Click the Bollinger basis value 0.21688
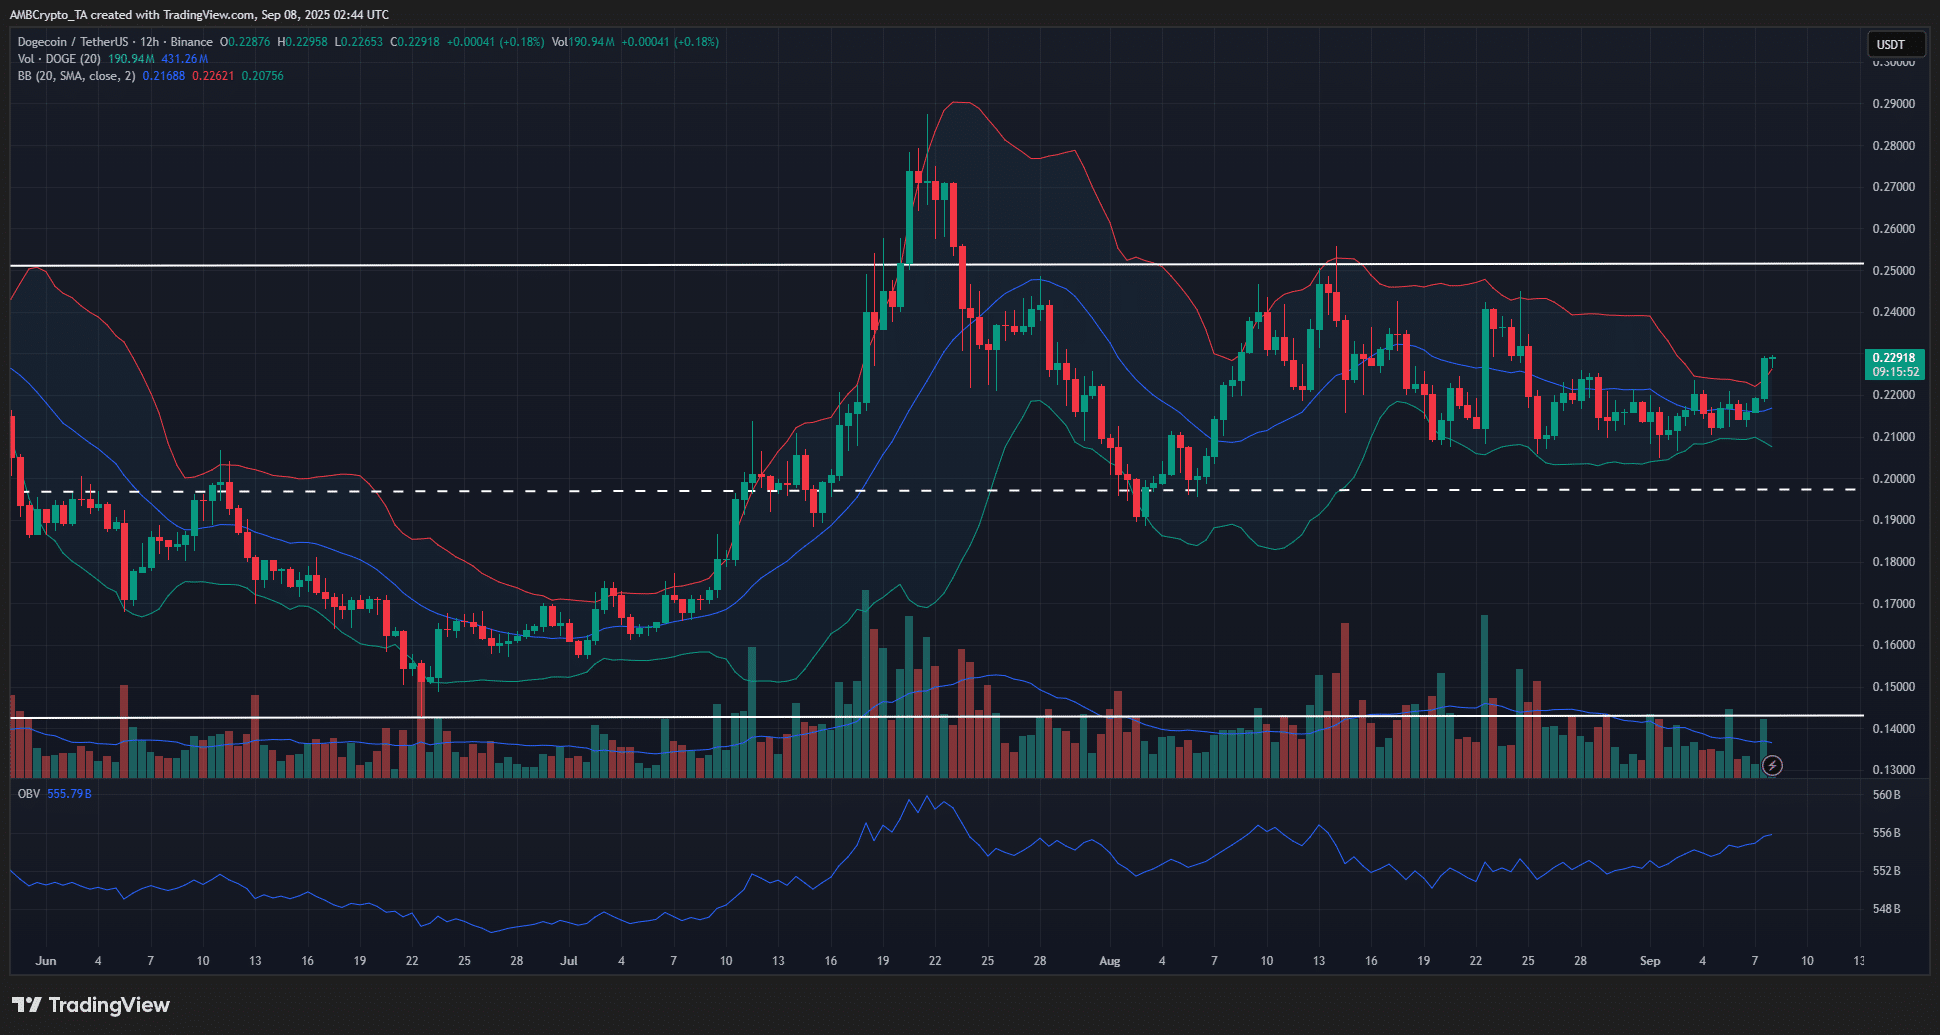The width and height of the screenshot is (1940, 1035). point(163,76)
